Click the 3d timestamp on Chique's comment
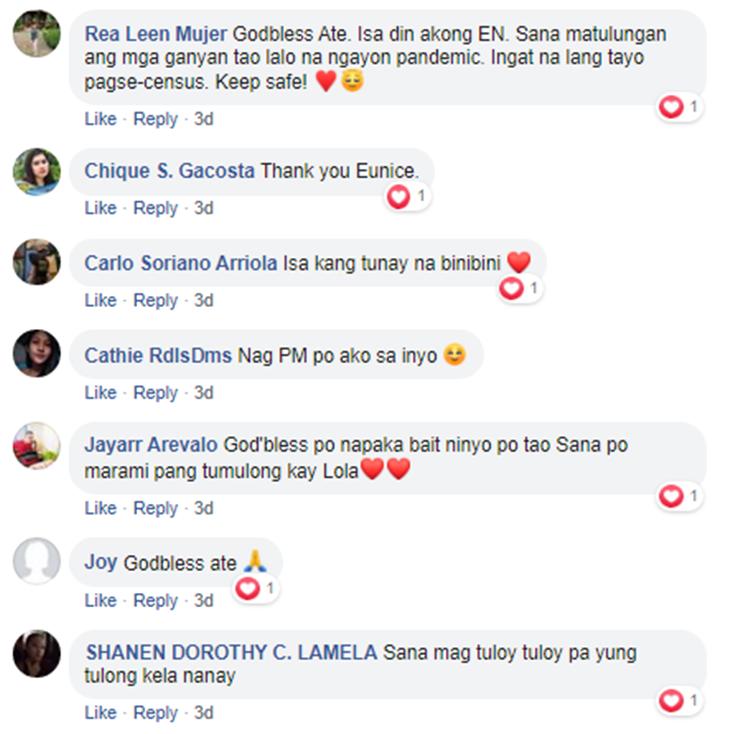Viewport: 750px width, 734px height. pos(203,208)
